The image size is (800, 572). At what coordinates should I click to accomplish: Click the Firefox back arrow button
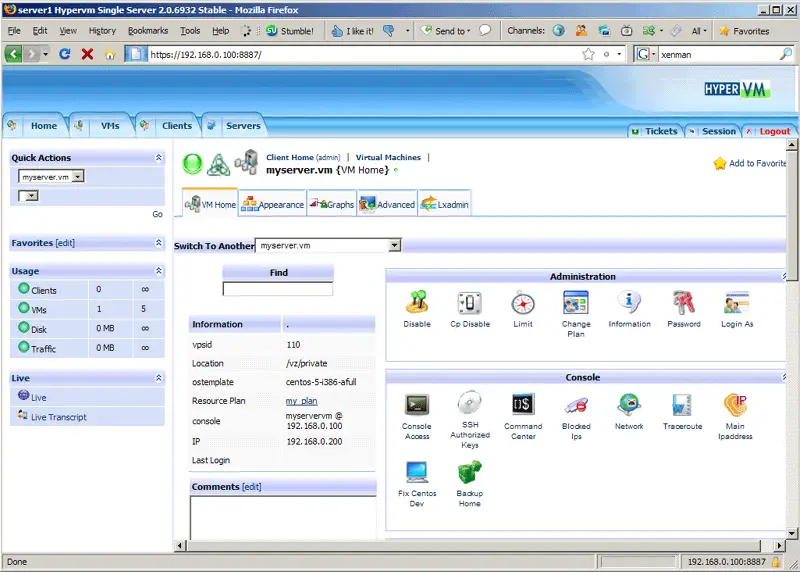14,54
